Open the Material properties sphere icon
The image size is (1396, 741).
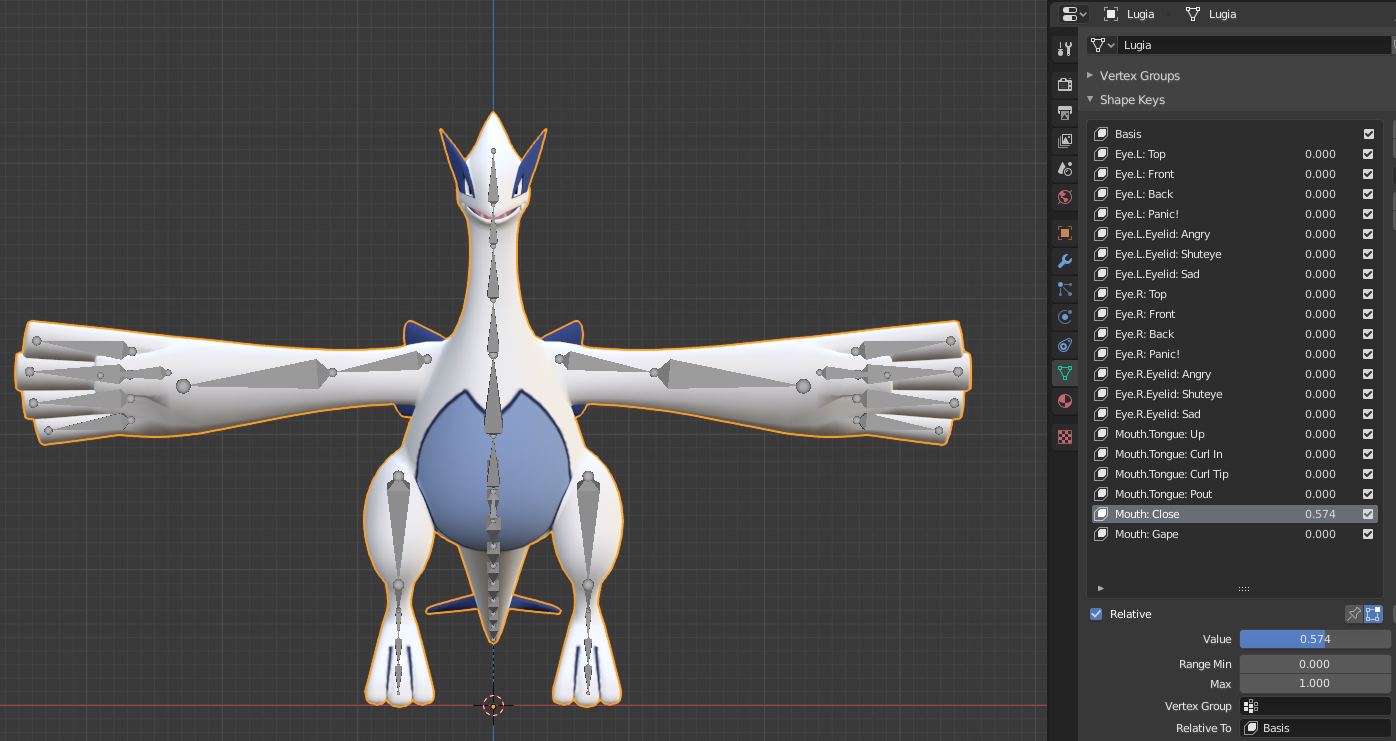1064,401
